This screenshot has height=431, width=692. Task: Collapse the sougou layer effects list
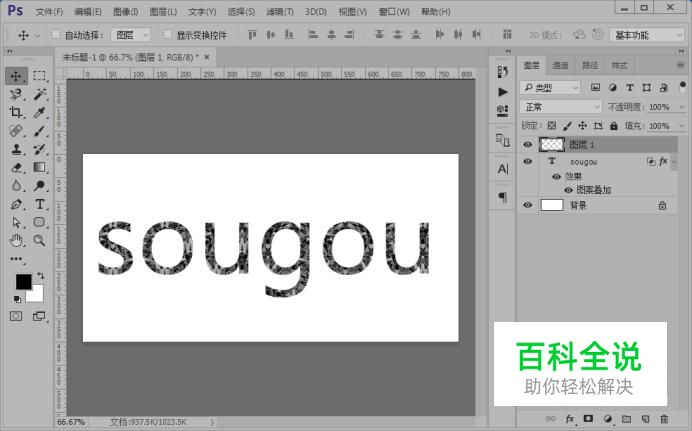click(x=674, y=162)
